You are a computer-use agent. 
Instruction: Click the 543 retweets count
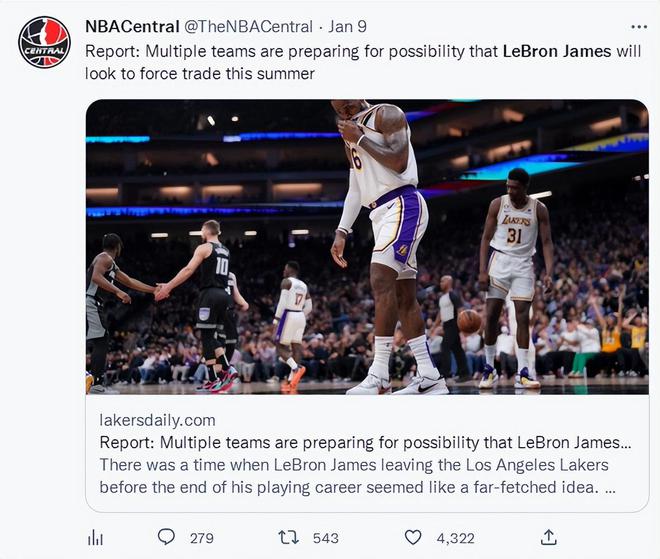(325, 538)
